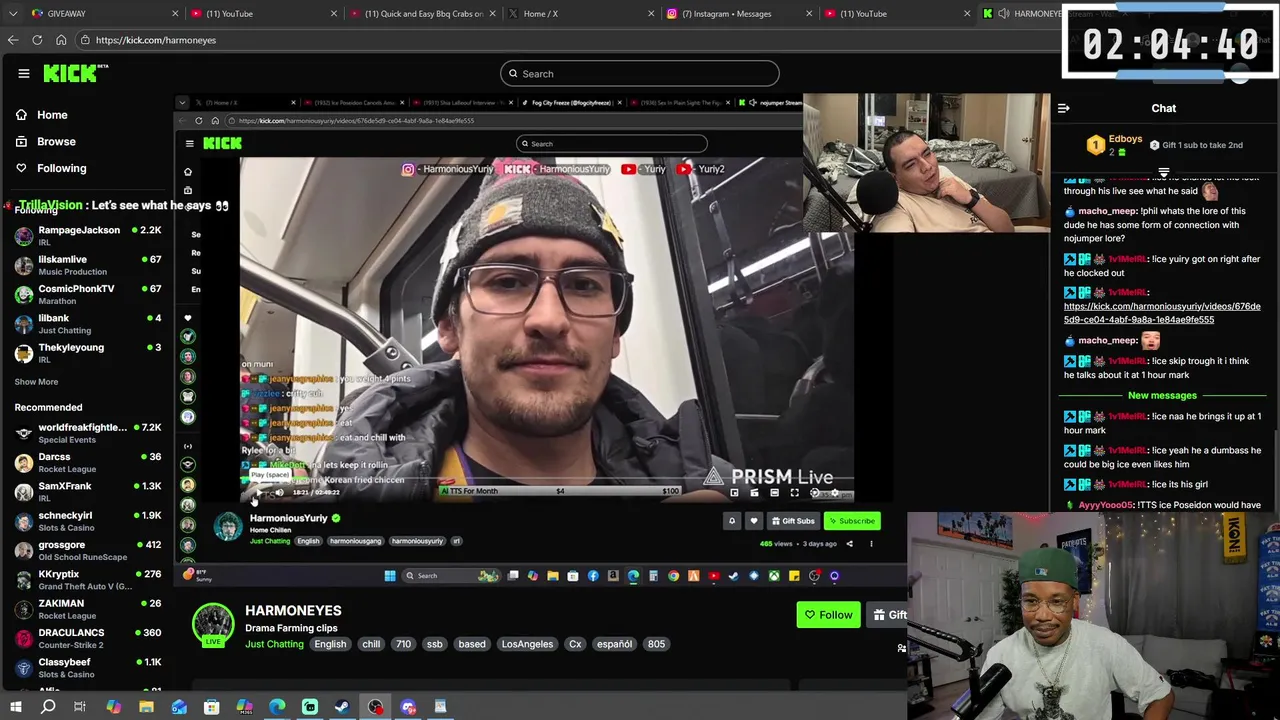Expand Show more under Following list
The width and height of the screenshot is (1280, 720).
point(36,381)
